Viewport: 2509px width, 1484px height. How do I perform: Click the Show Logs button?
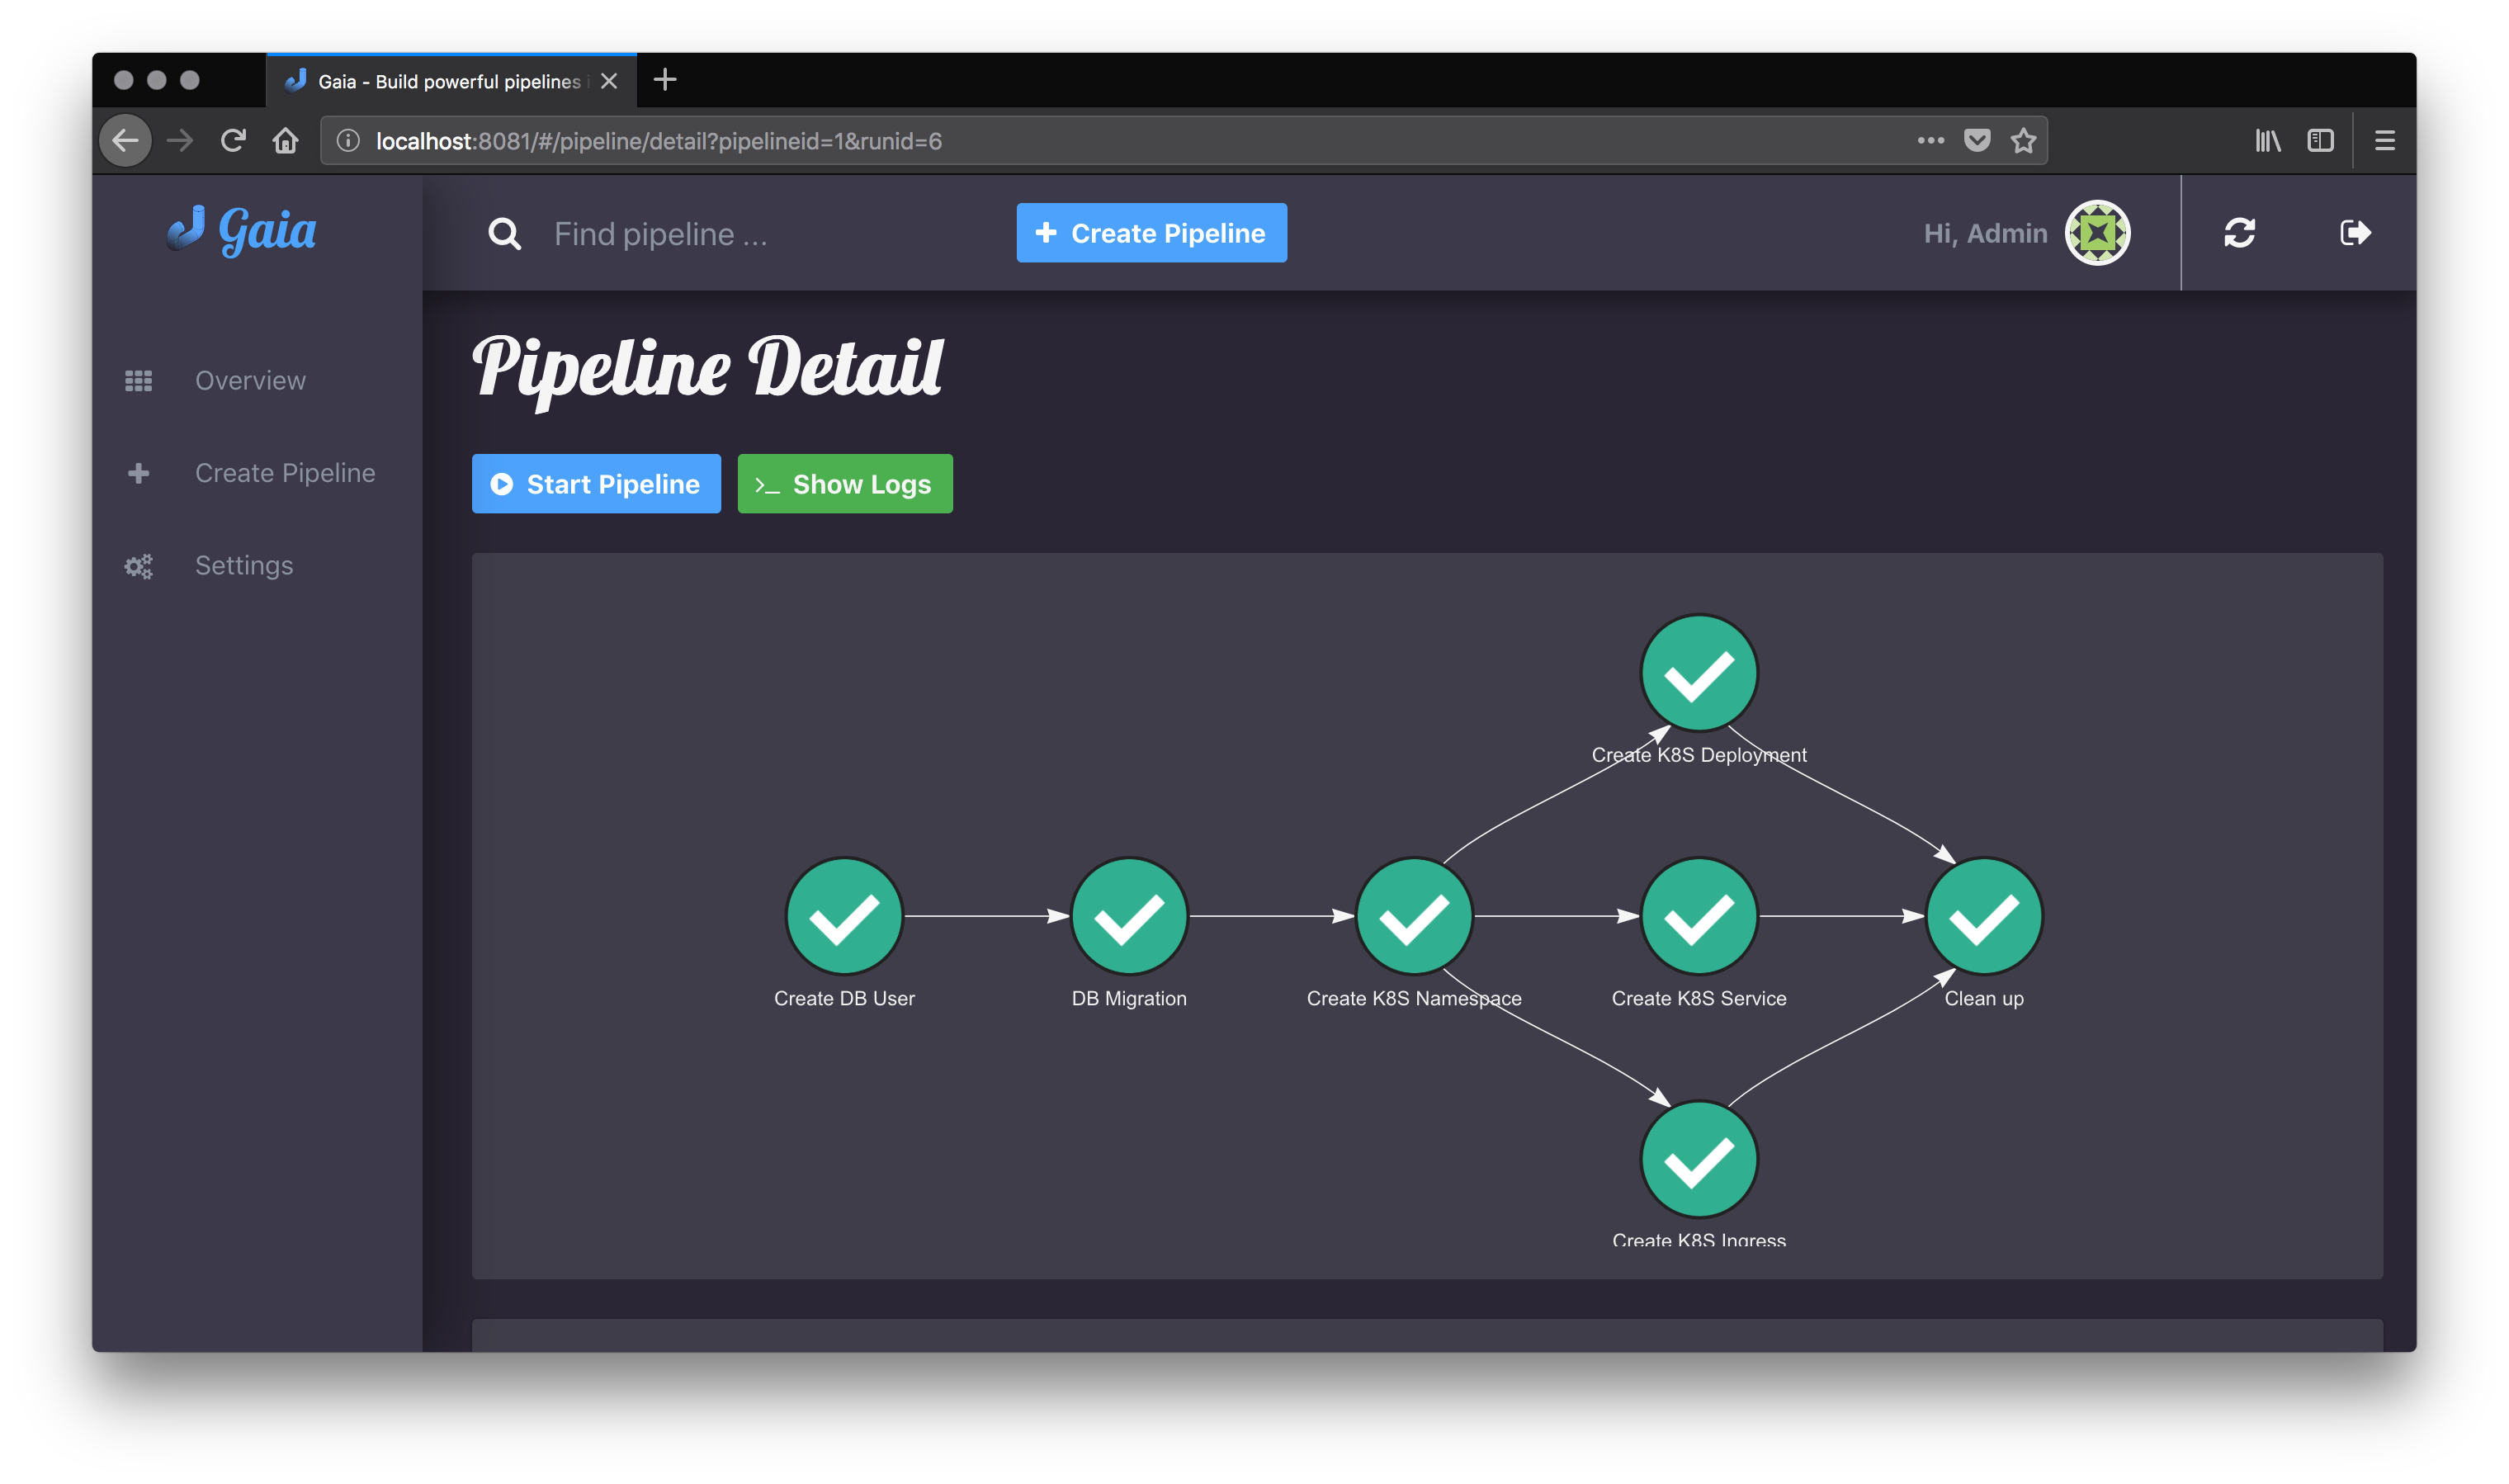[845, 484]
